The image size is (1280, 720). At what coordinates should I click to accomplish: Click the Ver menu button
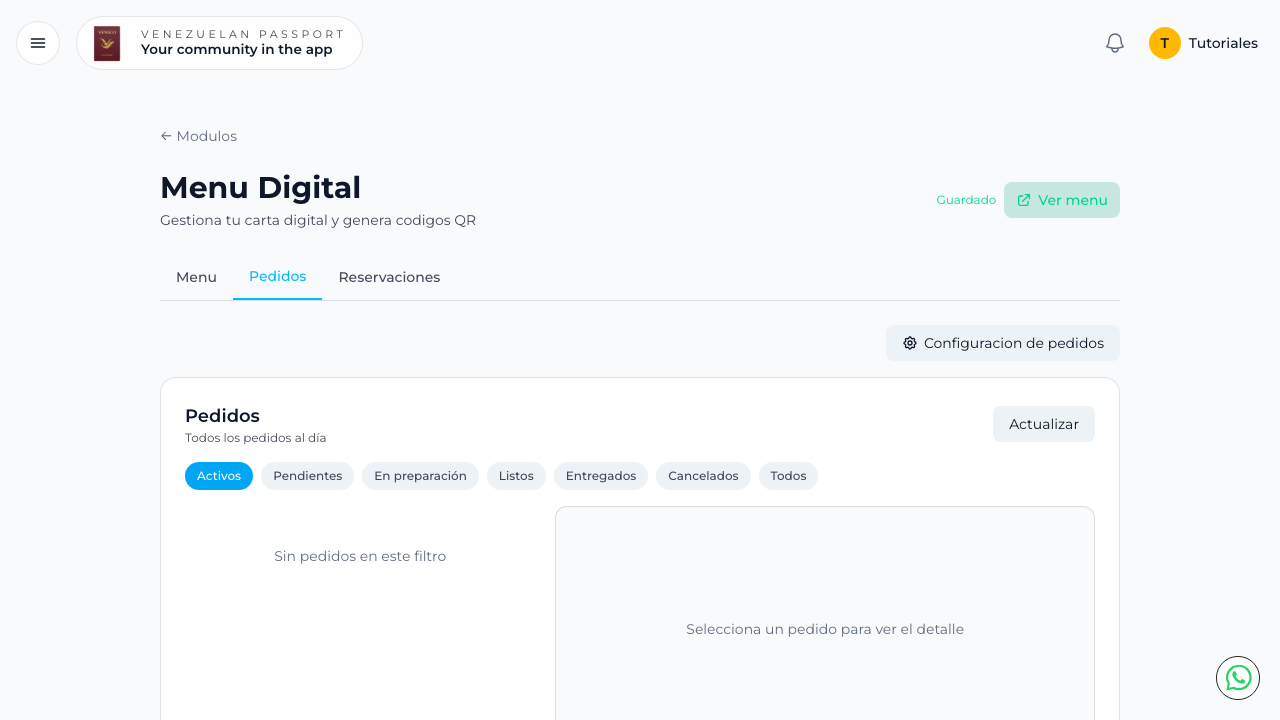[1062, 200]
